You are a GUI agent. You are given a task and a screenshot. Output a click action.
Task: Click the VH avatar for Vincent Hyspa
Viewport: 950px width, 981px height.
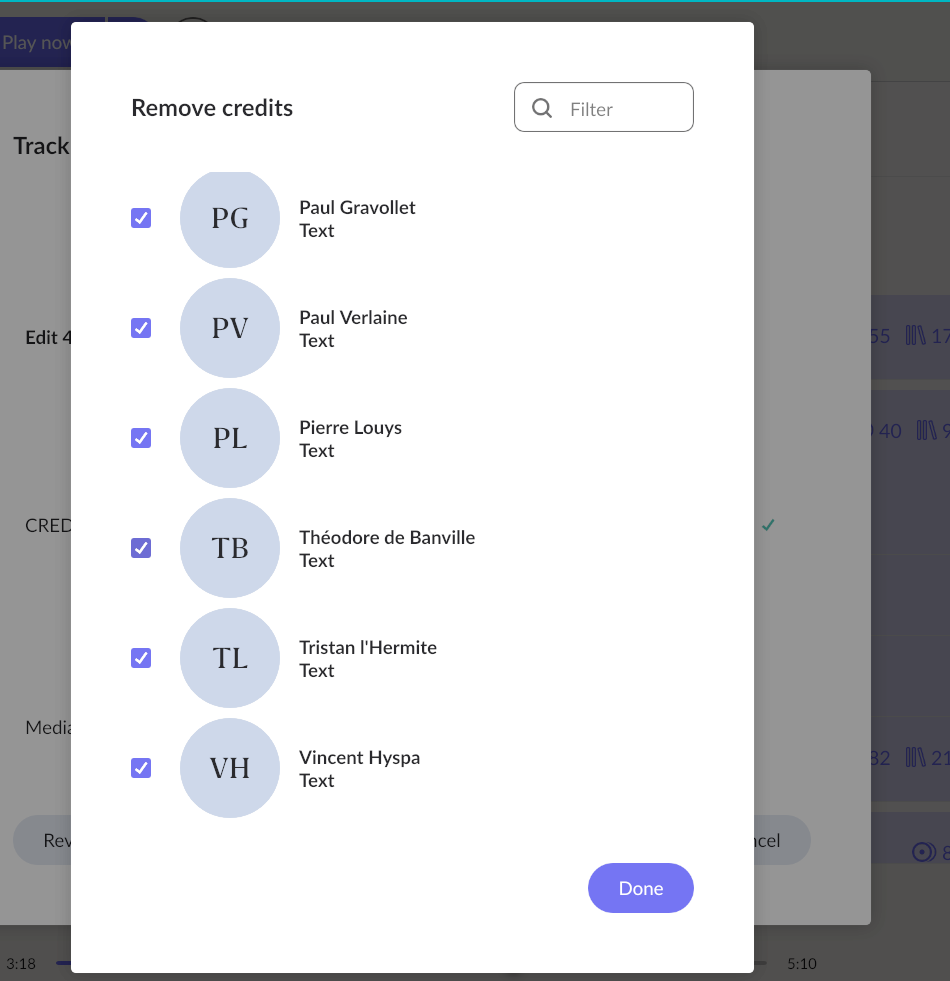pyautogui.click(x=230, y=768)
